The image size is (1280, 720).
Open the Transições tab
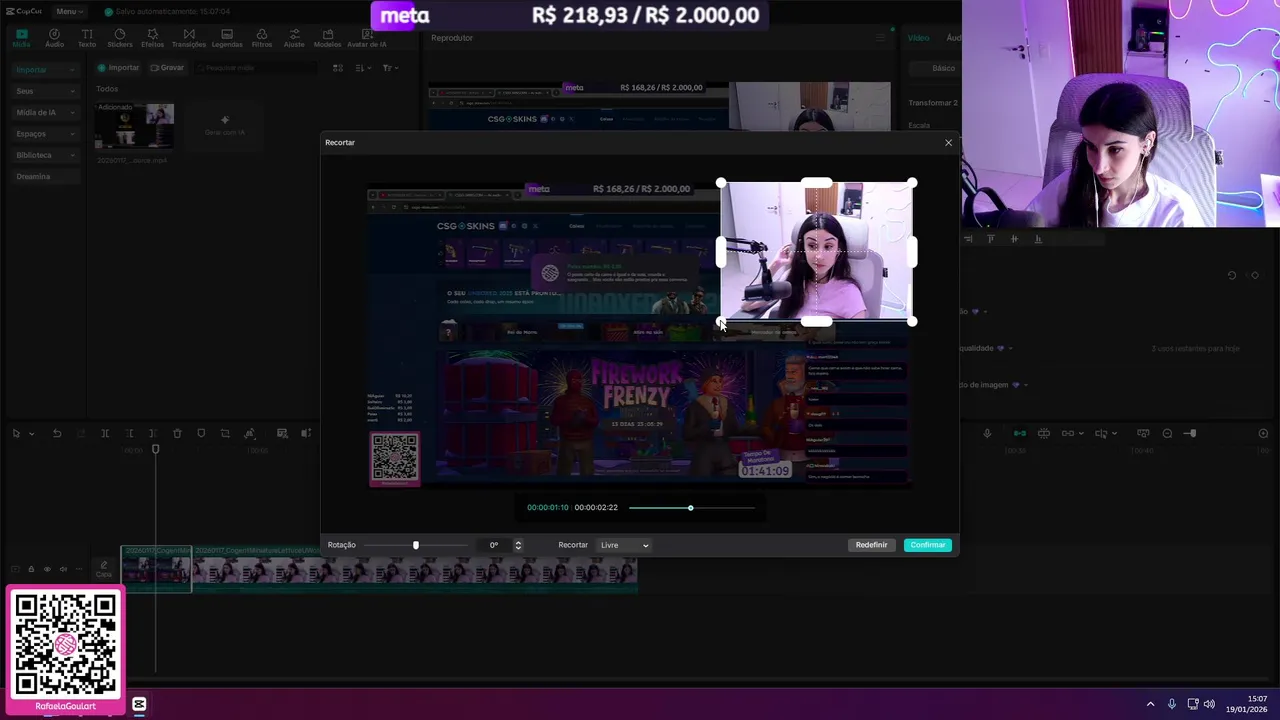click(189, 38)
